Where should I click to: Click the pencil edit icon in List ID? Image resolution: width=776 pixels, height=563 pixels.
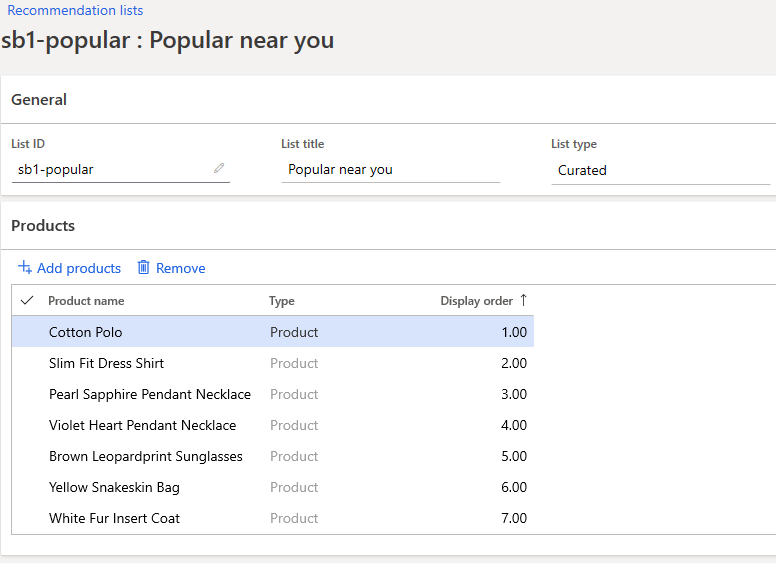click(x=219, y=169)
